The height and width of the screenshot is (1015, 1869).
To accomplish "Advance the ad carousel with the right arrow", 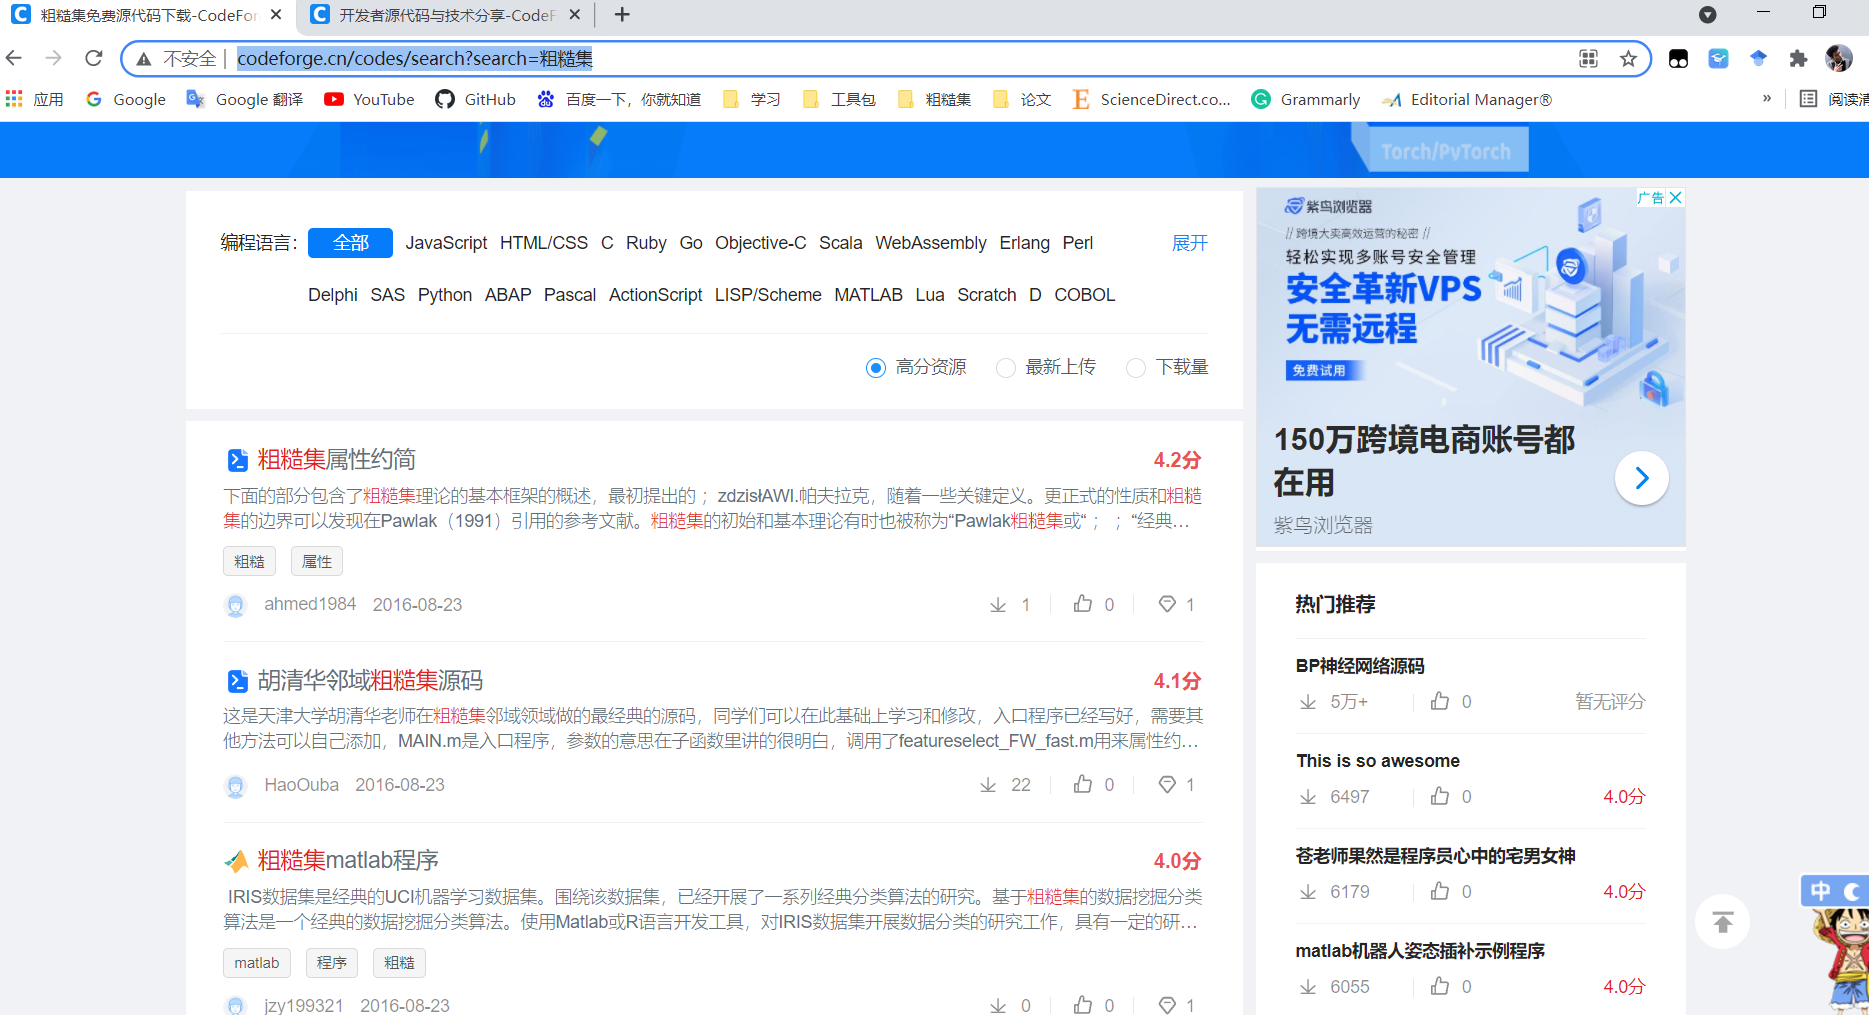I will pos(1642,478).
